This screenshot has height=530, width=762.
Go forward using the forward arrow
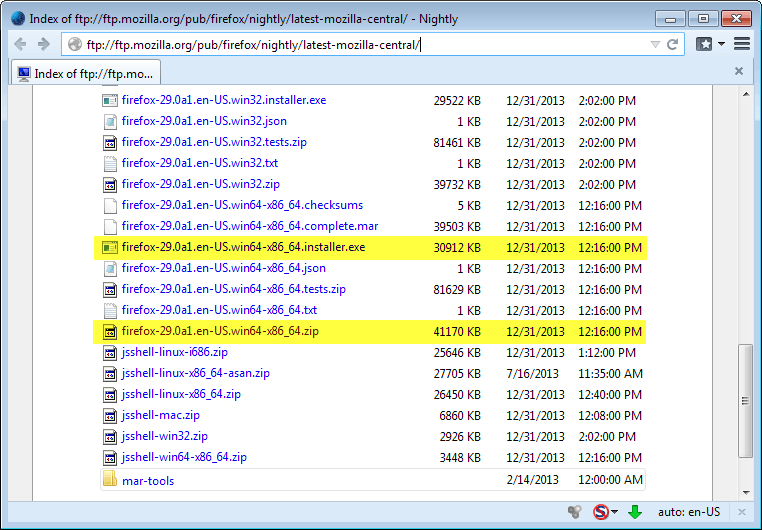coord(44,44)
